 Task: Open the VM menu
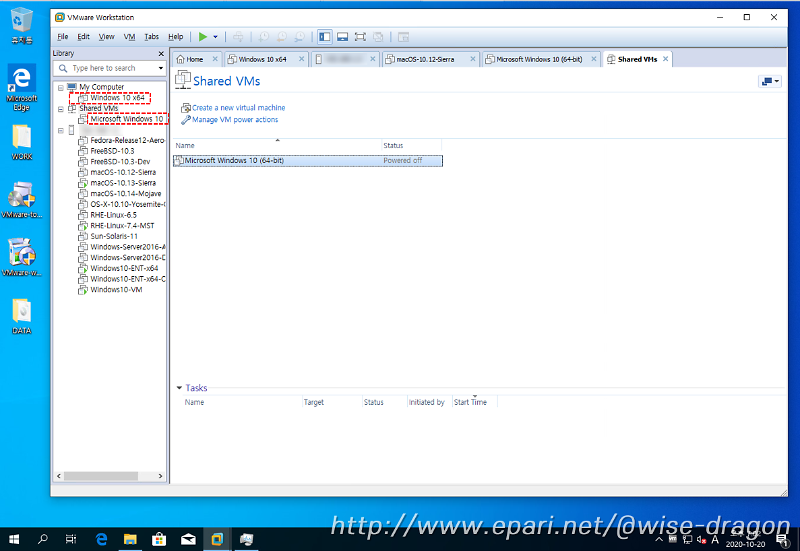pos(129,37)
